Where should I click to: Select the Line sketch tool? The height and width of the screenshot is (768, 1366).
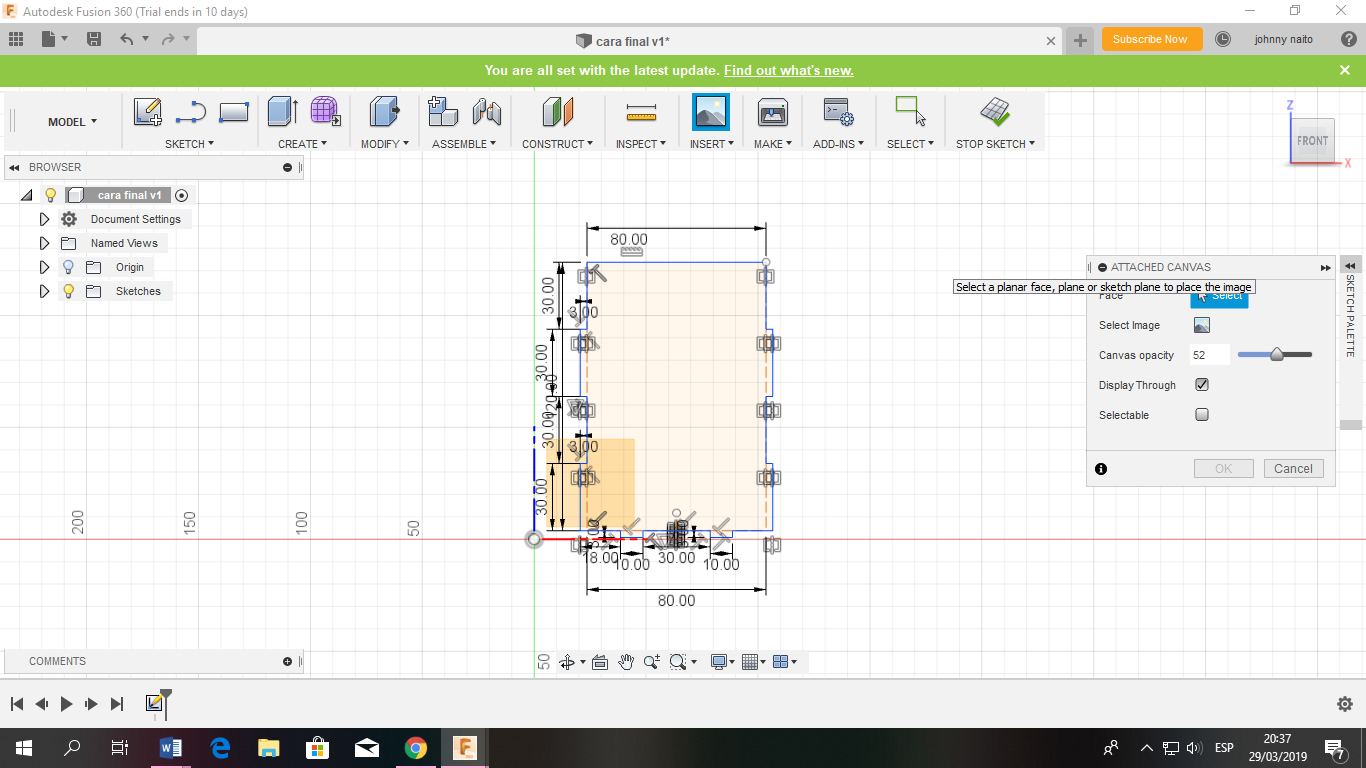190,112
